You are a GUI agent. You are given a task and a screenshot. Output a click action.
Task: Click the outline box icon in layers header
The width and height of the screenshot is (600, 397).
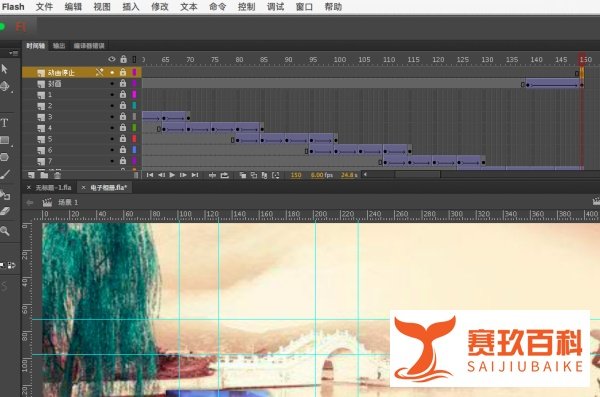click(x=134, y=59)
